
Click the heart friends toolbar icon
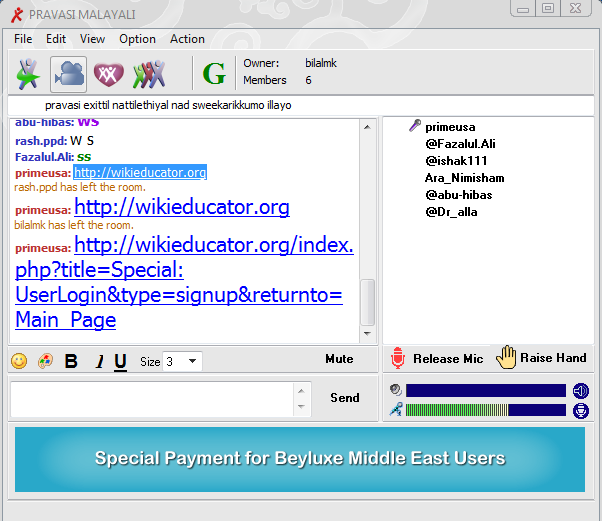tap(109, 74)
